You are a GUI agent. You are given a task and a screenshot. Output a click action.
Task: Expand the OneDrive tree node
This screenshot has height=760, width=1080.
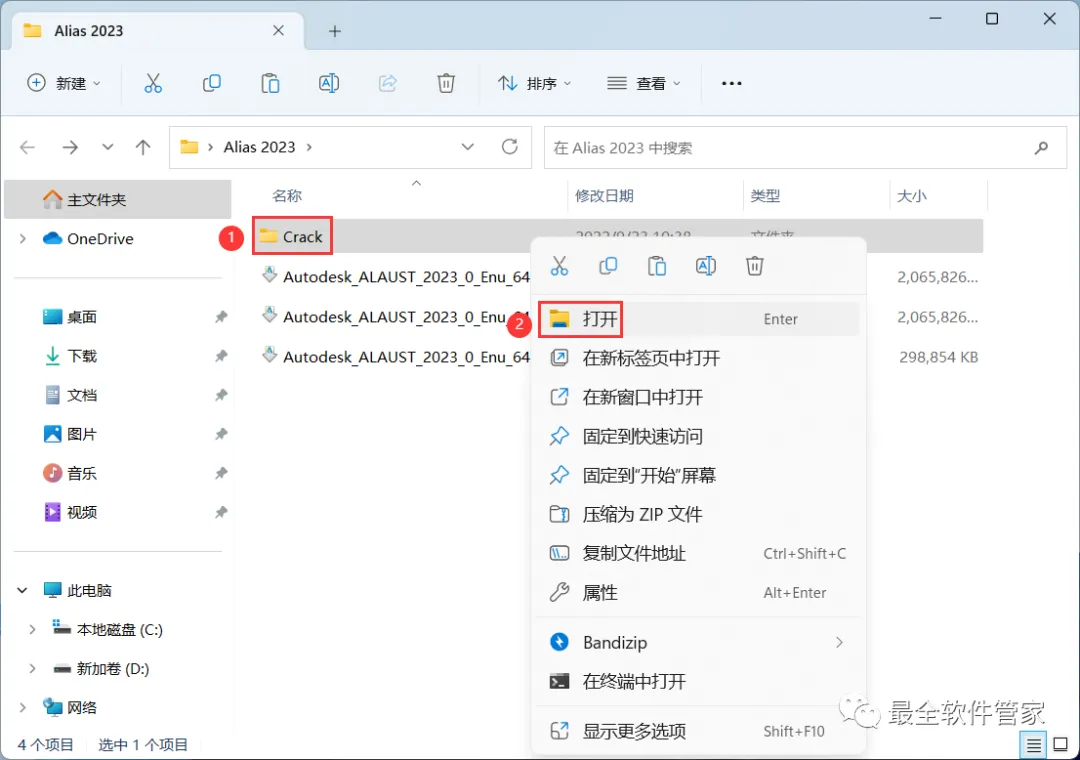coord(23,239)
